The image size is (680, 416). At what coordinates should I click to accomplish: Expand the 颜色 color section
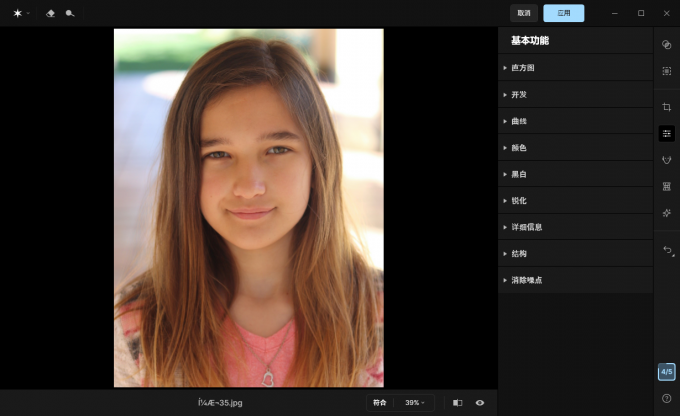575,147
